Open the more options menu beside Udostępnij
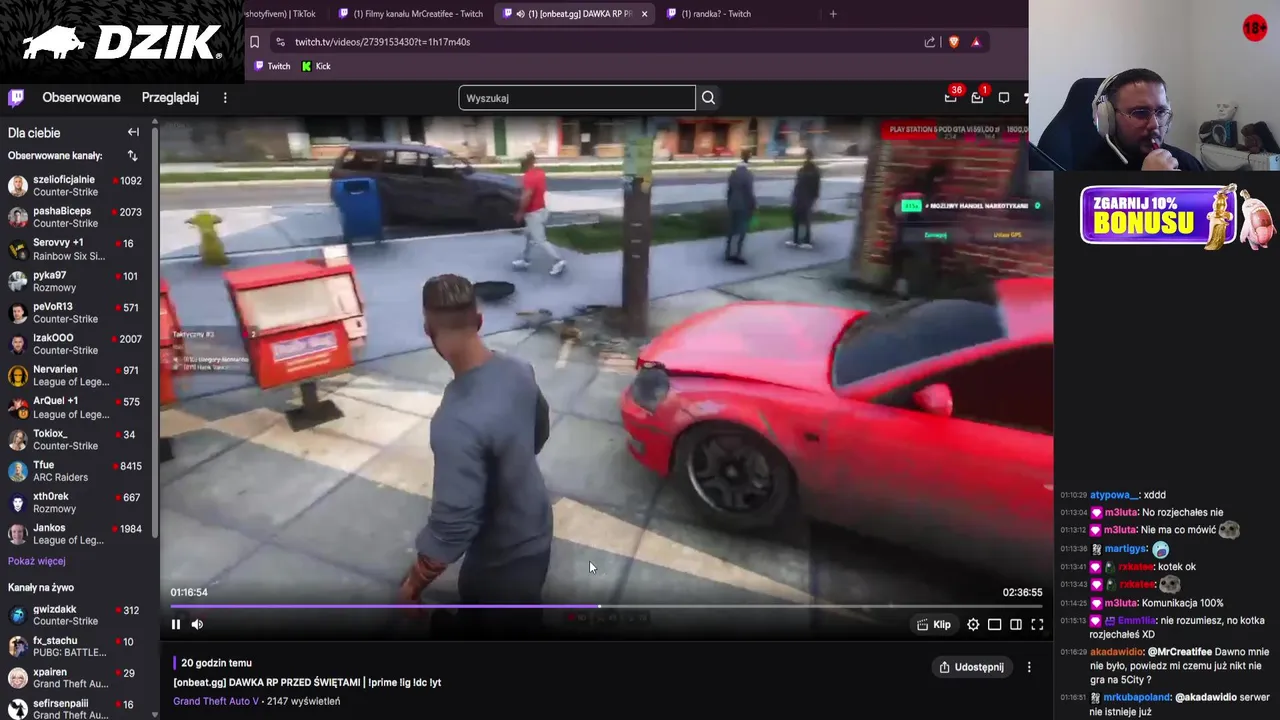1280x720 pixels. click(1029, 667)
